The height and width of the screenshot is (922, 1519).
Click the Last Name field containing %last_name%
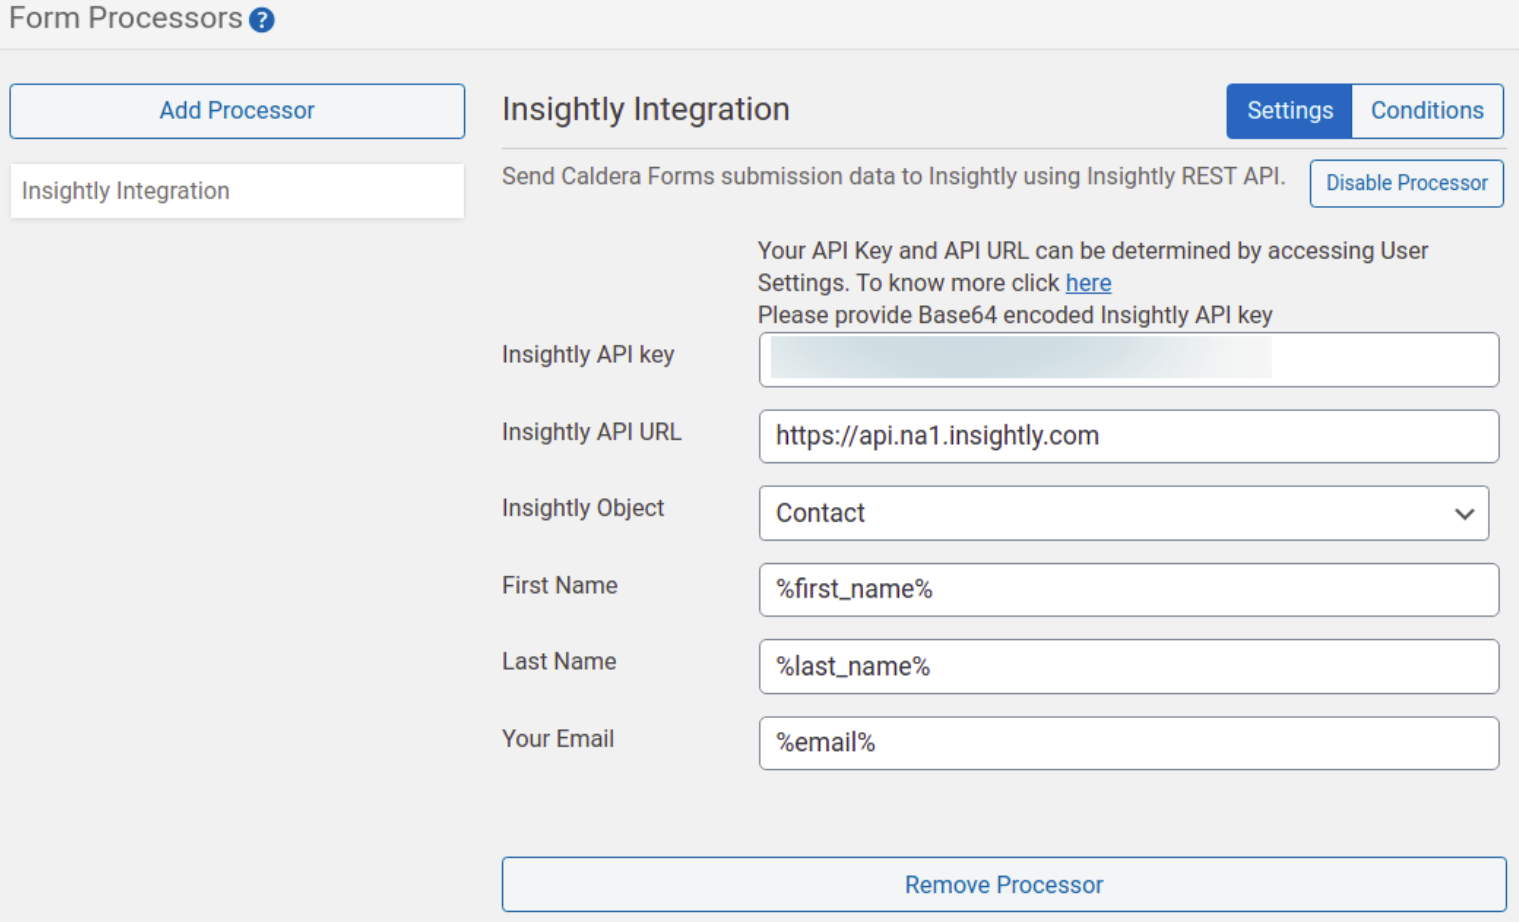coord(1129,666)
